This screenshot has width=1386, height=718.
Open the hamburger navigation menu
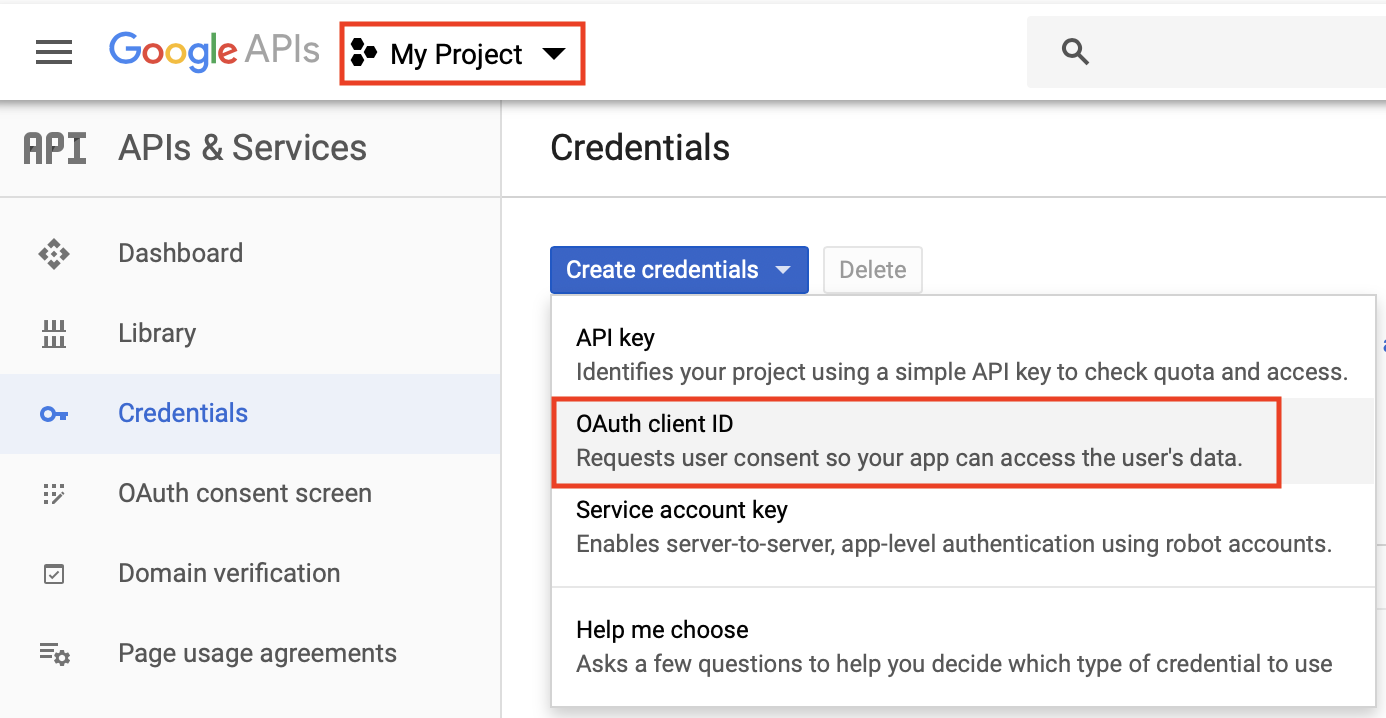coord(54,53)
